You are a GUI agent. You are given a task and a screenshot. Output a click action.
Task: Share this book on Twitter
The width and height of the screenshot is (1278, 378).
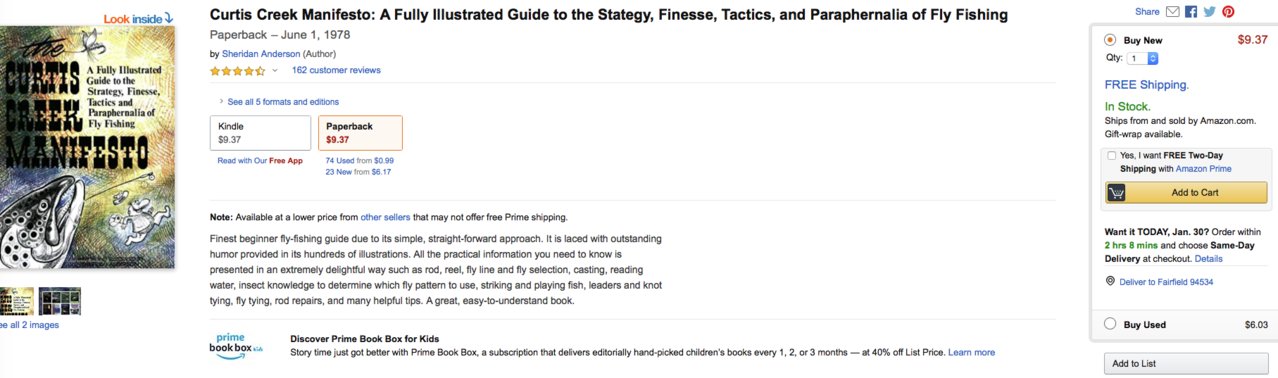coord(1209,12)
